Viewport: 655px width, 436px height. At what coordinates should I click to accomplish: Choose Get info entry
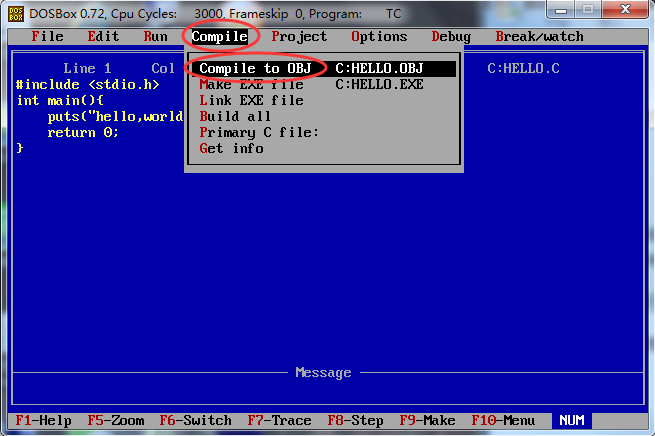[x=324, y=148]
